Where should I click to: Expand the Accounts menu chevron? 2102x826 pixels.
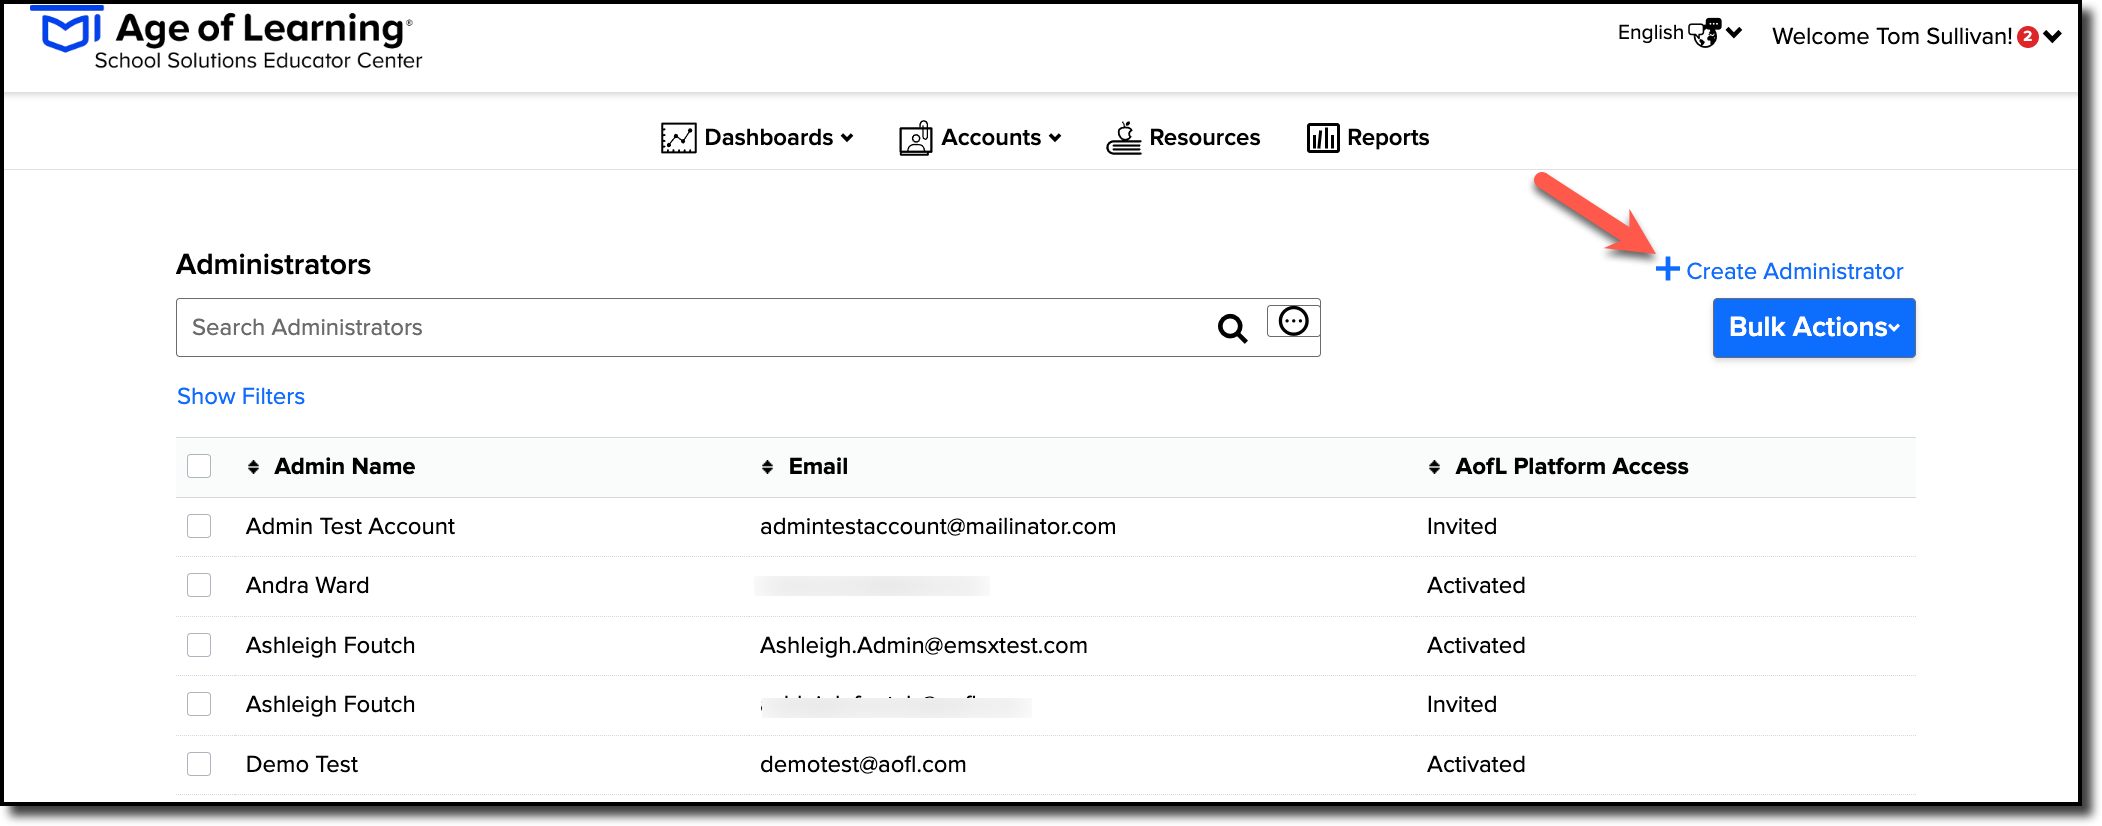pos(1055,138)
